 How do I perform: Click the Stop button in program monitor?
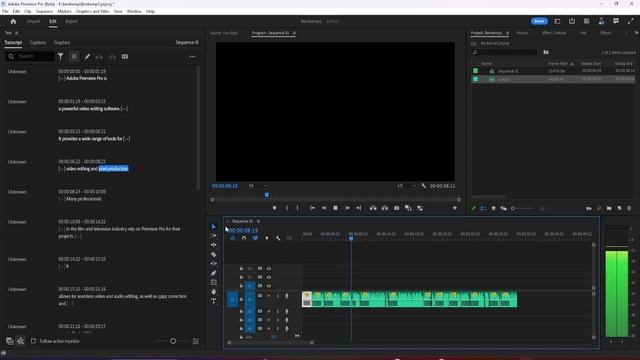(336, 208)
